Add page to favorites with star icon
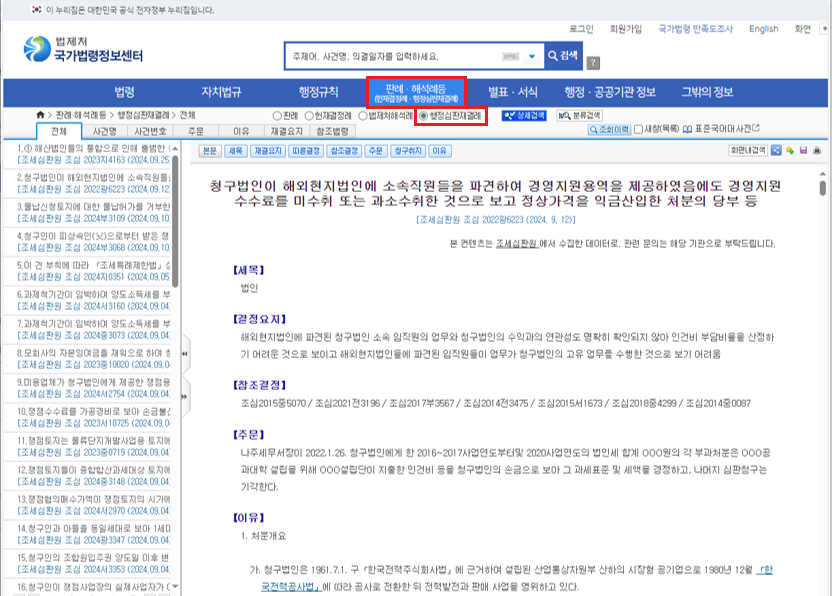 click(x=789, y=151)
